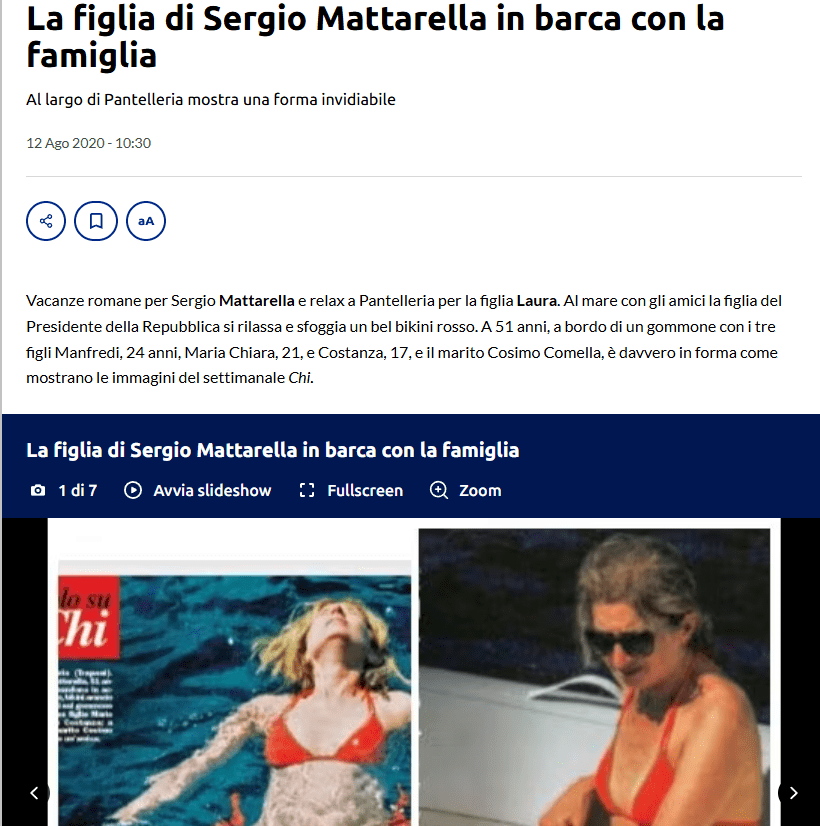Click the article main headline
The image size is (820, 826).
[375, 37]
